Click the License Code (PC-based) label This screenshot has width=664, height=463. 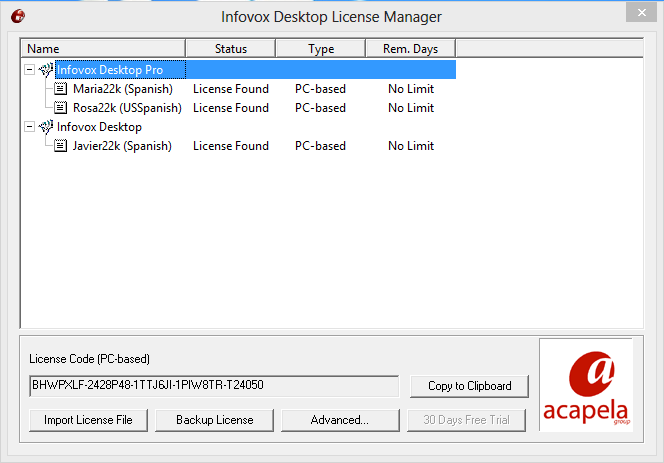pos(89,359)
